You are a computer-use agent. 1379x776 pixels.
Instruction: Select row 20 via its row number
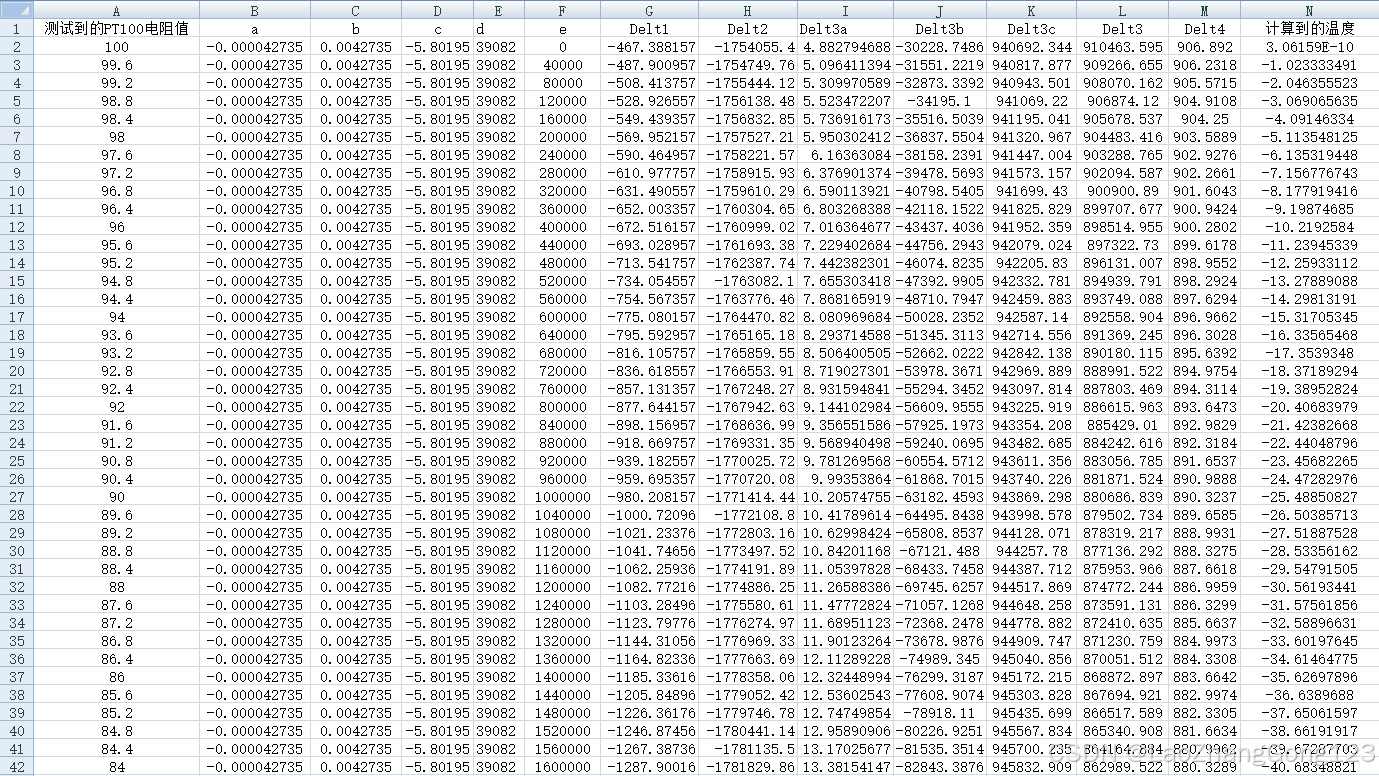click(x=17, y=371)
